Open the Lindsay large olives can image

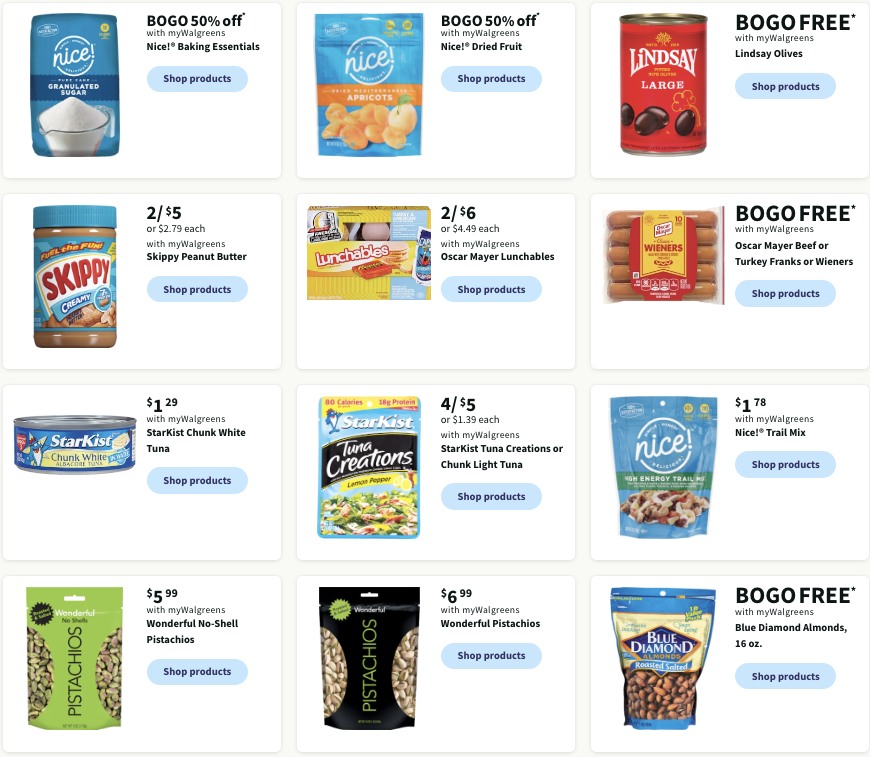[x=663, y=84]
